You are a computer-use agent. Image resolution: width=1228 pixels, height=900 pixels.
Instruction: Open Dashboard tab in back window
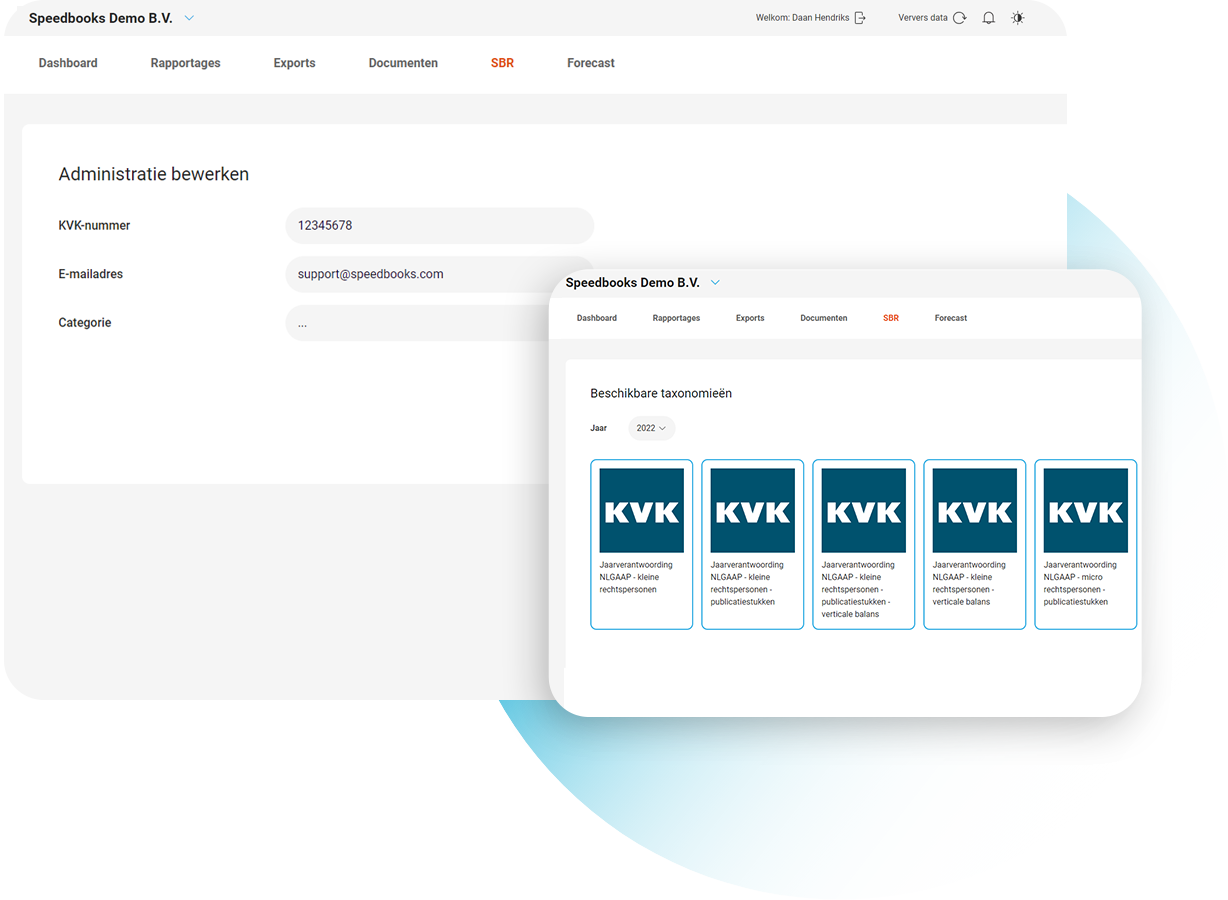tap(68, 63)
